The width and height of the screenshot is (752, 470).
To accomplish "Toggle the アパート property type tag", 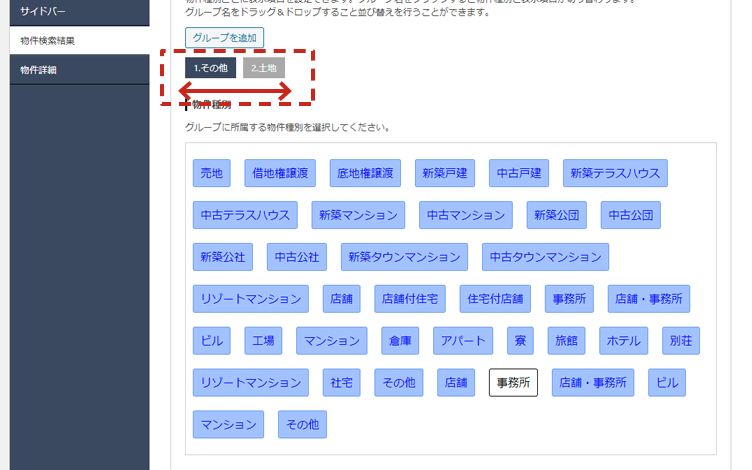I will (463, 341).
